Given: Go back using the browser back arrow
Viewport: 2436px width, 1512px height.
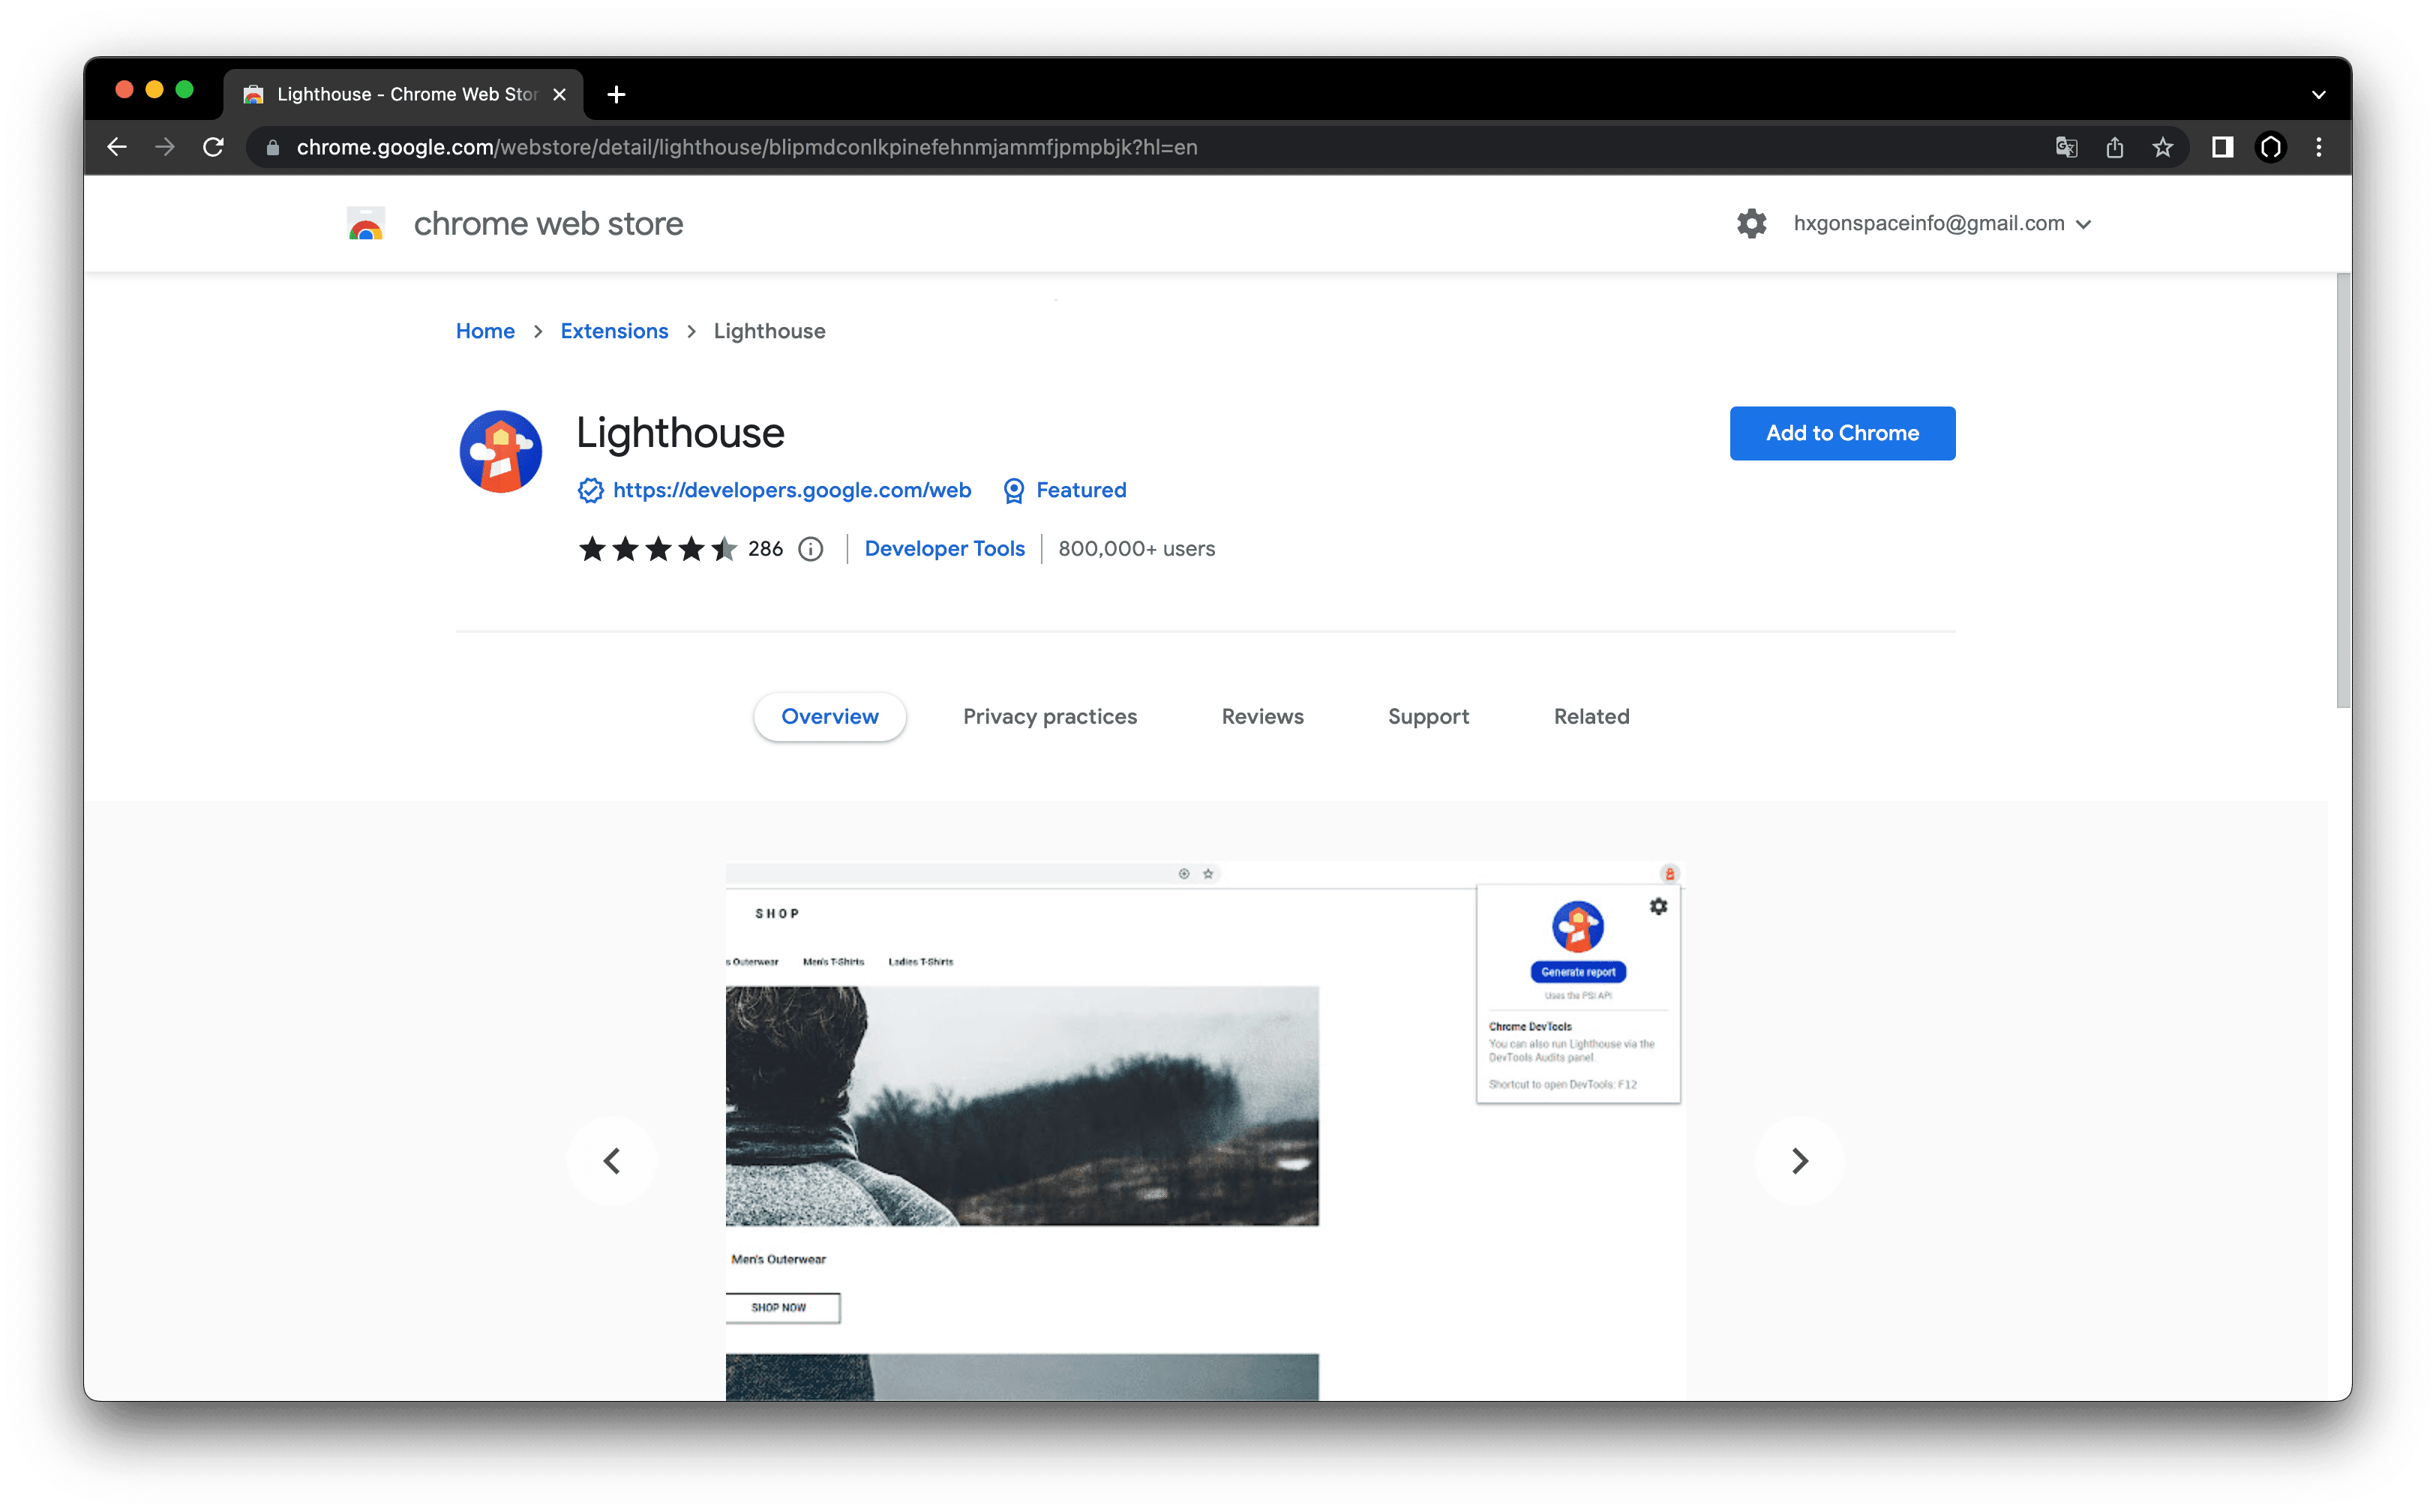Looking at the screenshot, I should click(x=117, y=147).
